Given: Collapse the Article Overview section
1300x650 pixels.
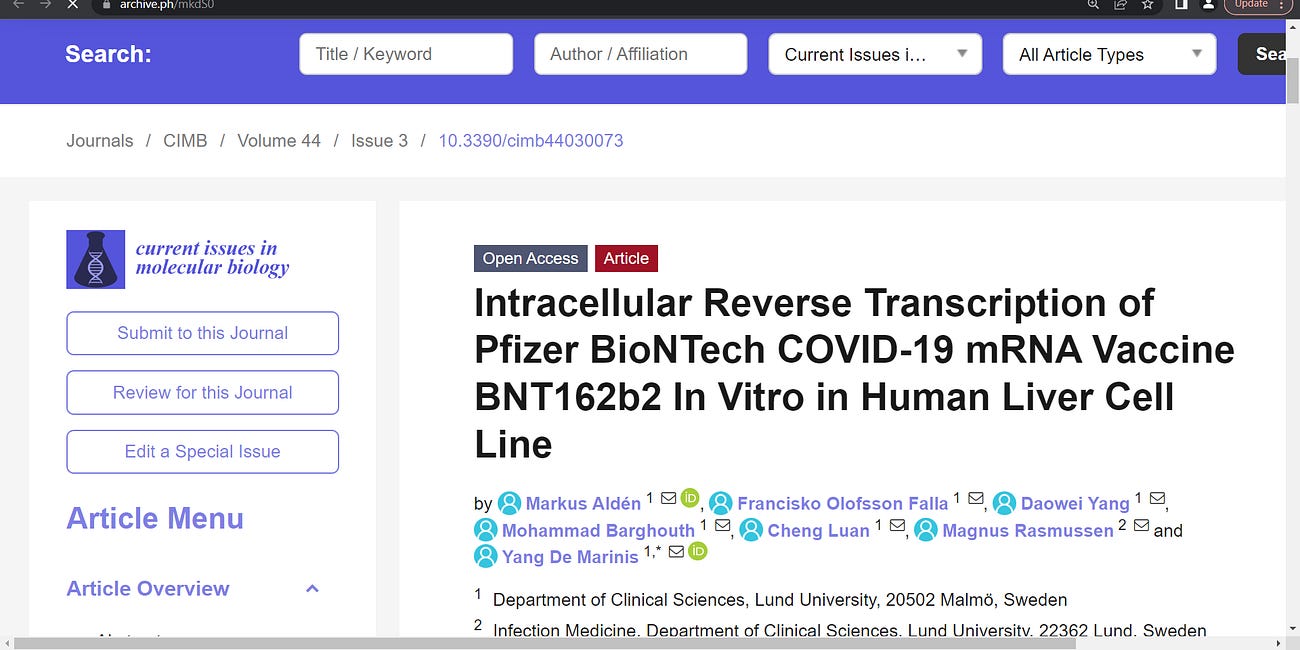Looking at the screenshot, I should point(312,589).
